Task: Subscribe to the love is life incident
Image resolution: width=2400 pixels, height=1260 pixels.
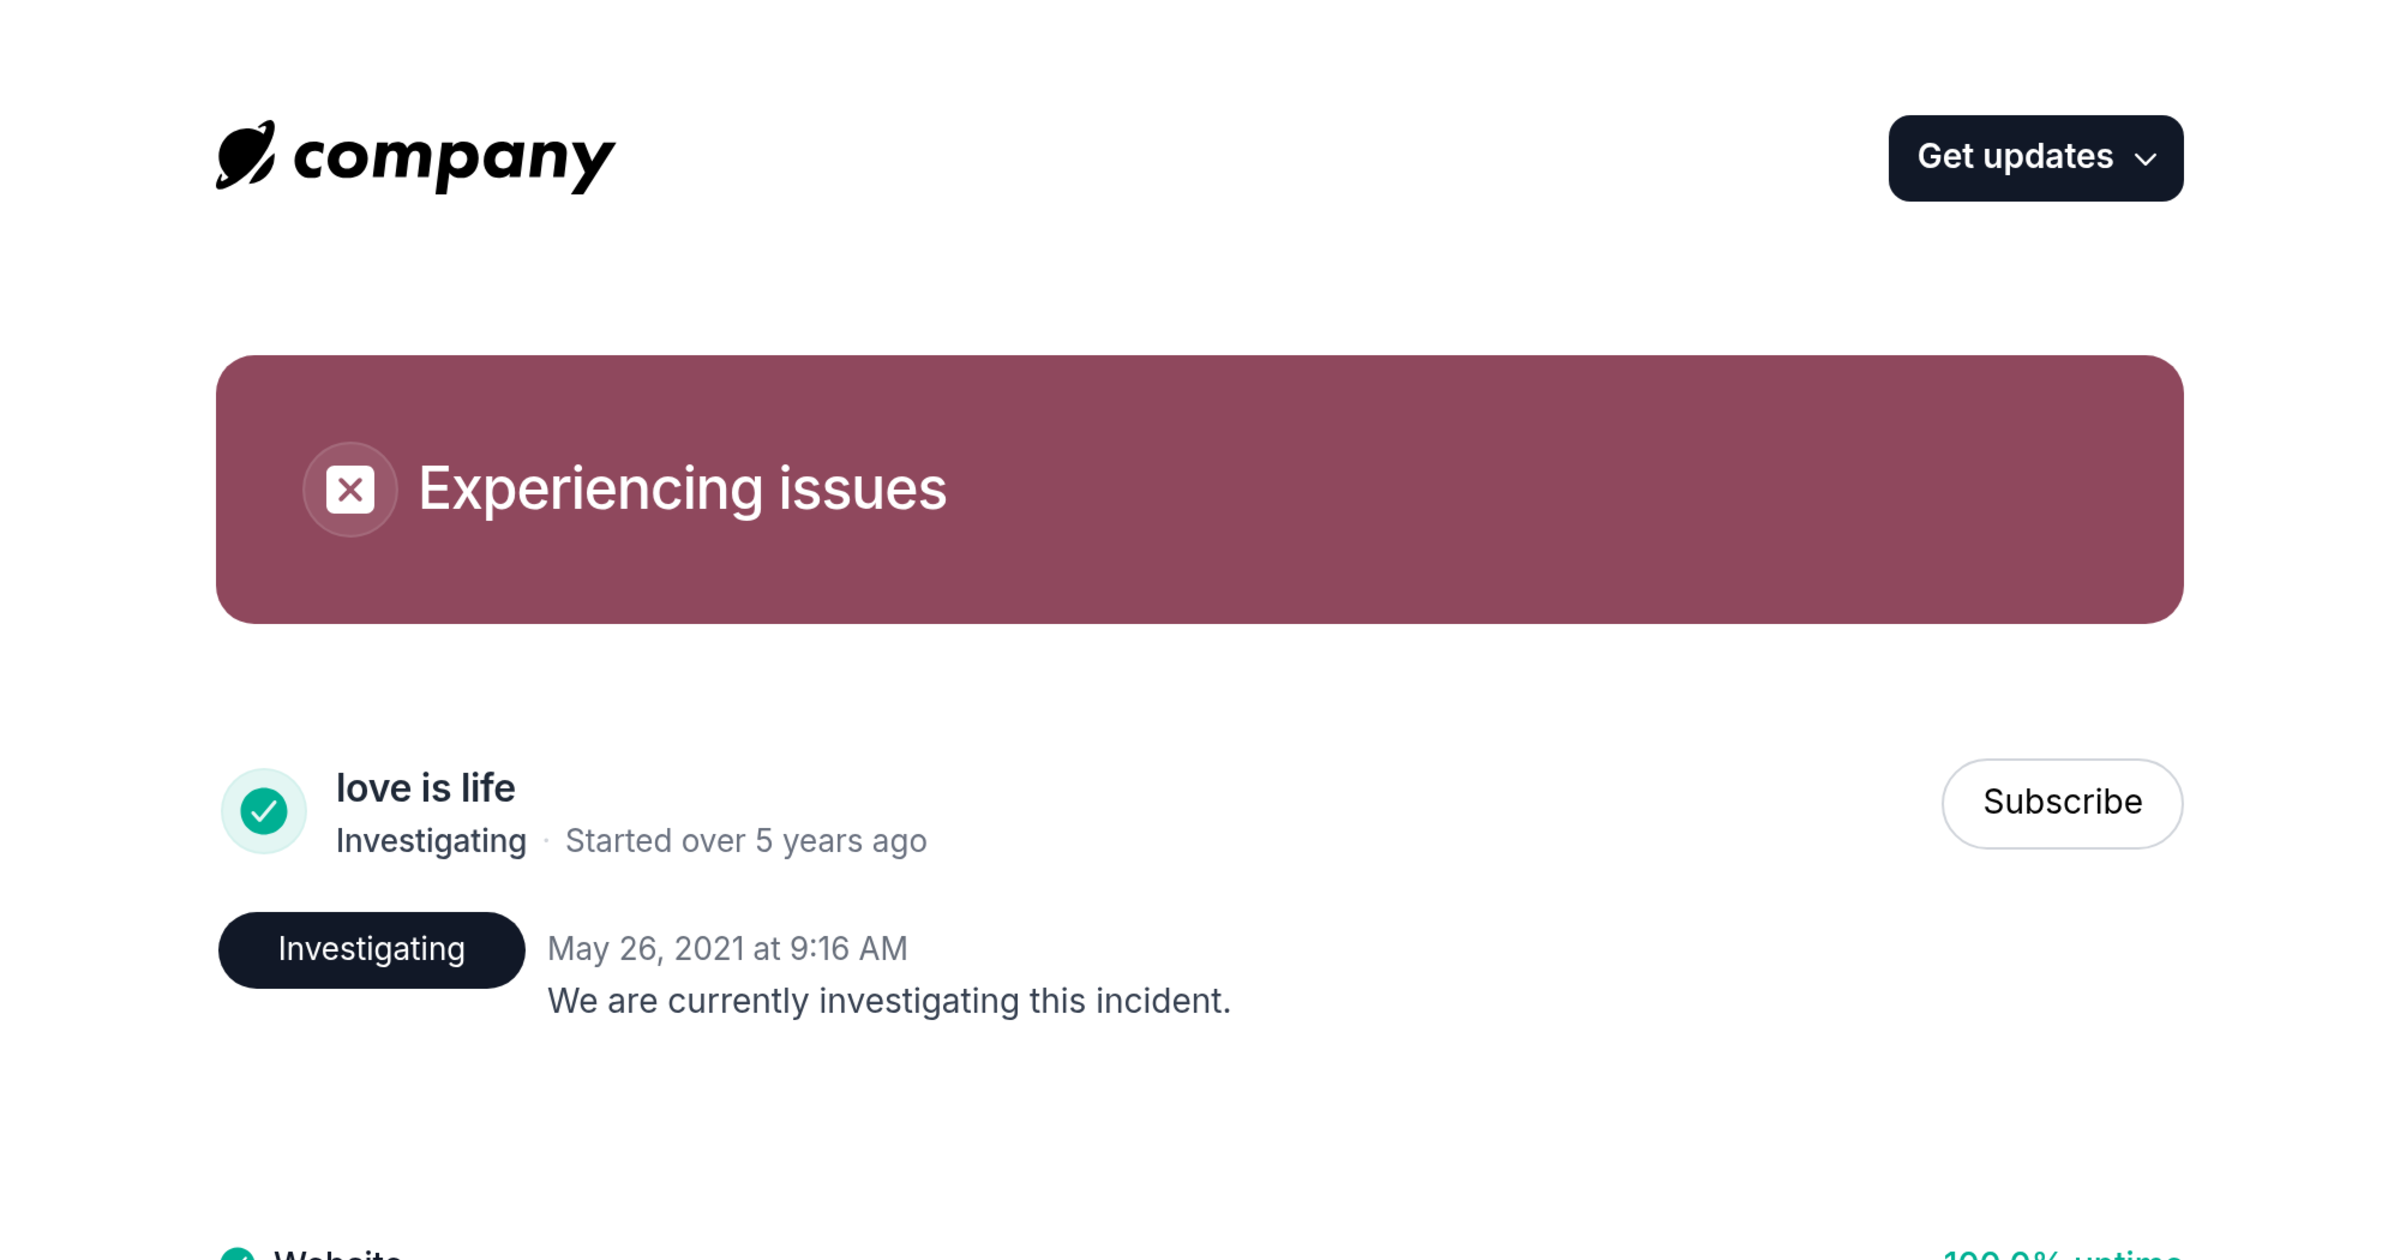Action: (x=2062, y=803)
